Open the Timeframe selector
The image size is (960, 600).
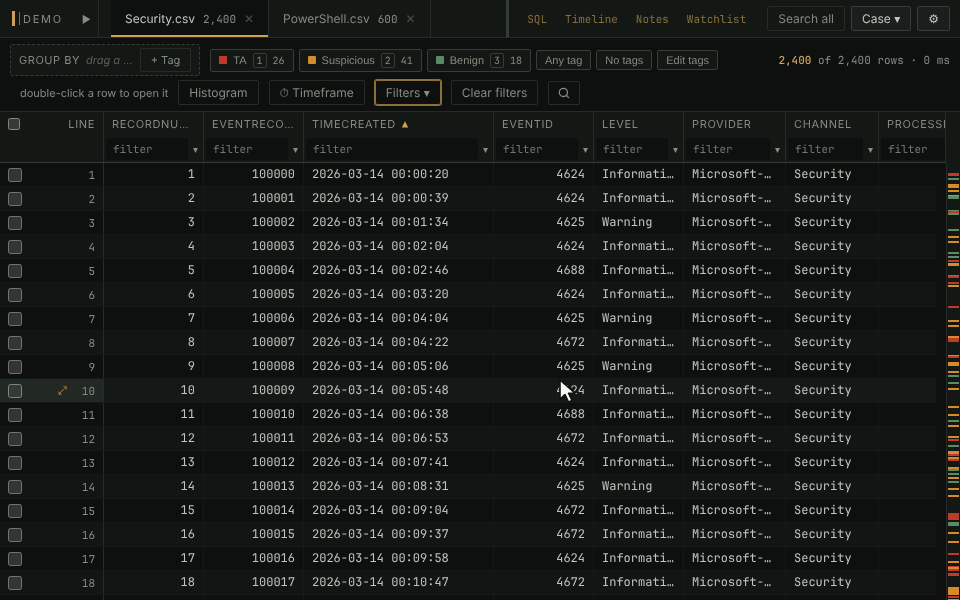pyautogui.click(x=317, y=93)
